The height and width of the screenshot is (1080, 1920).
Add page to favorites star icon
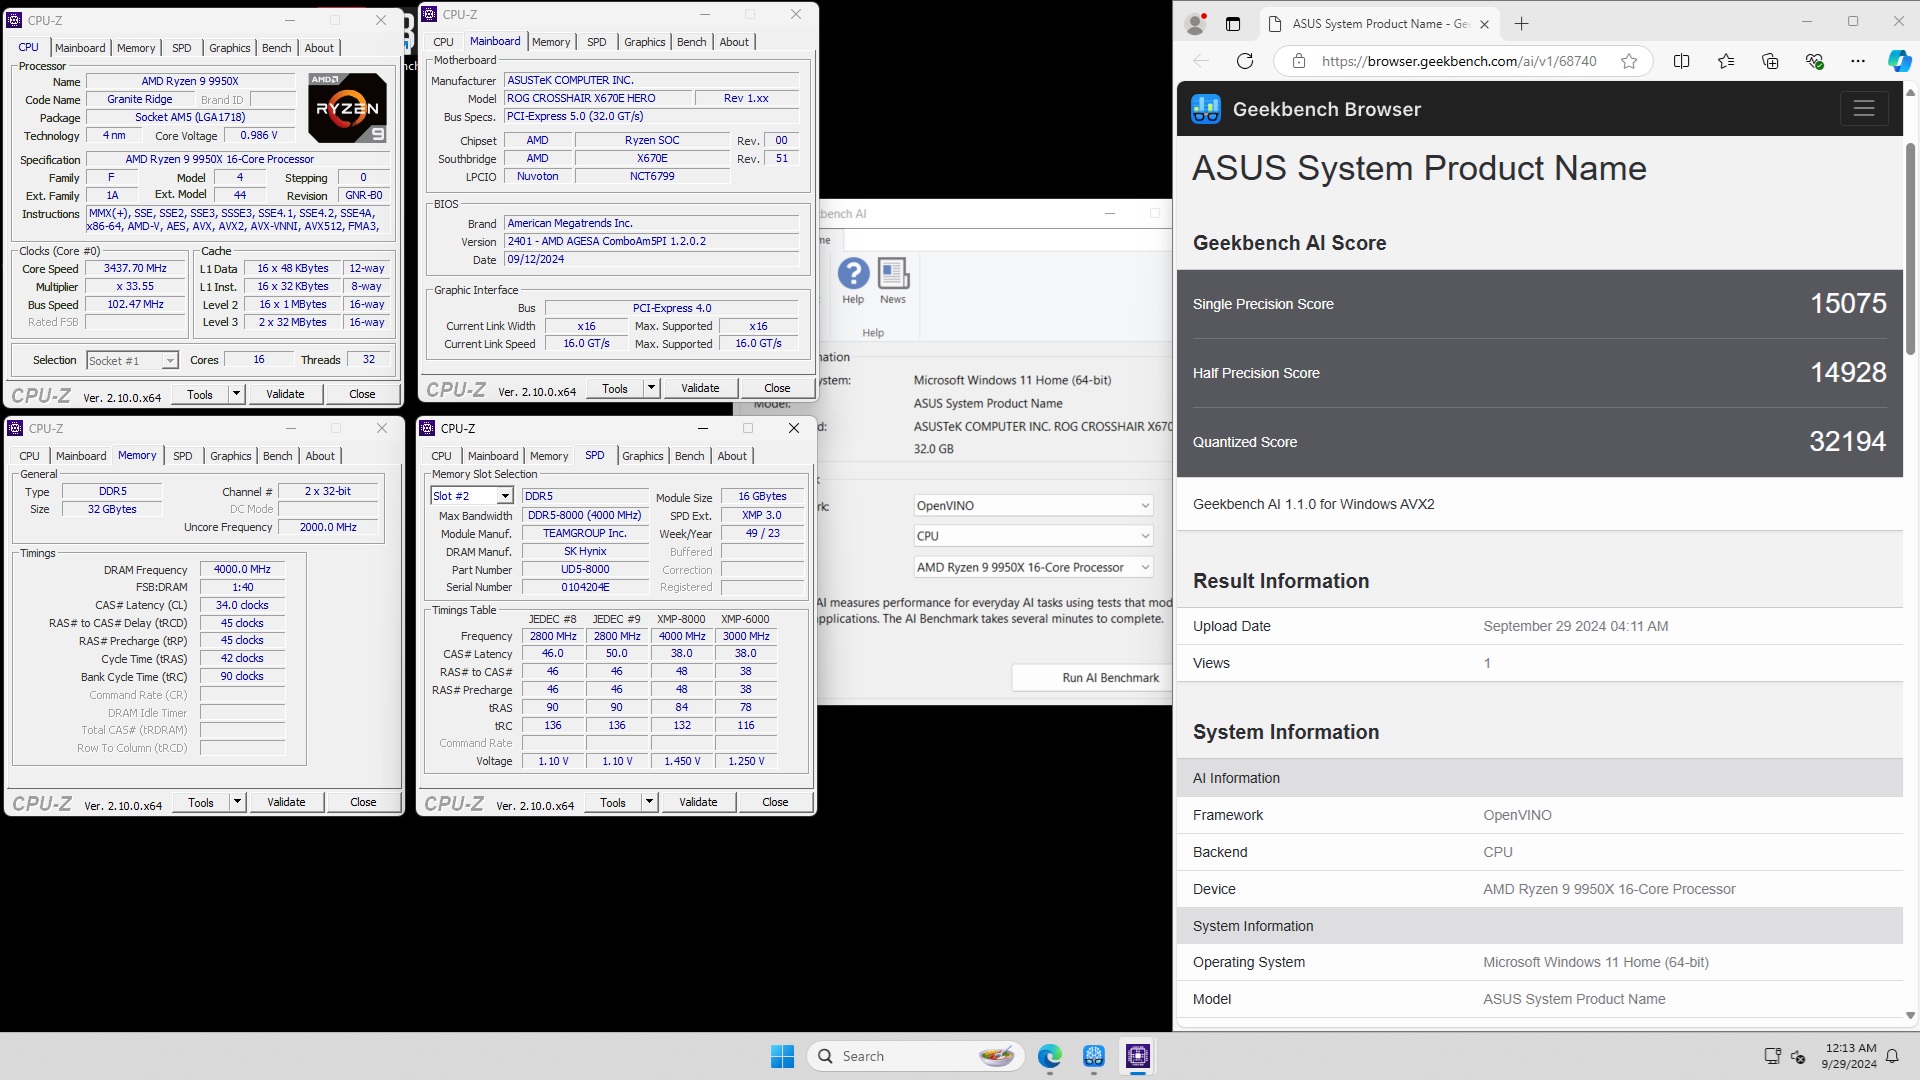(1629, 61)
